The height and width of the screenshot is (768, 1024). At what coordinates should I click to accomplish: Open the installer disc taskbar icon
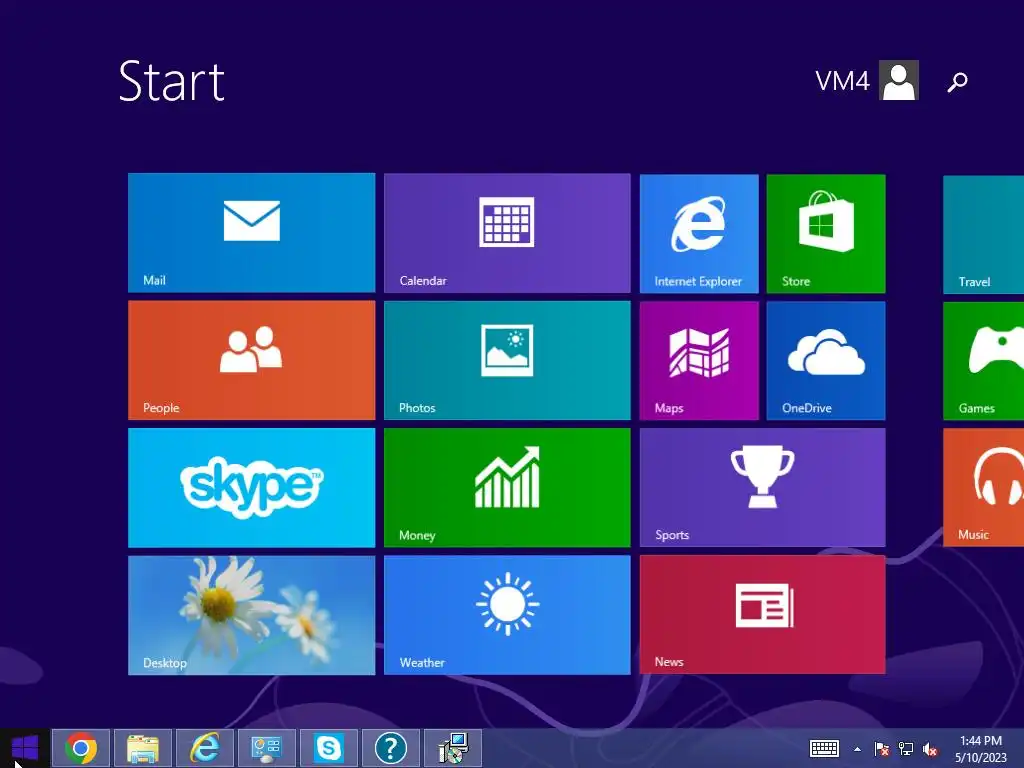pos(453,748)
